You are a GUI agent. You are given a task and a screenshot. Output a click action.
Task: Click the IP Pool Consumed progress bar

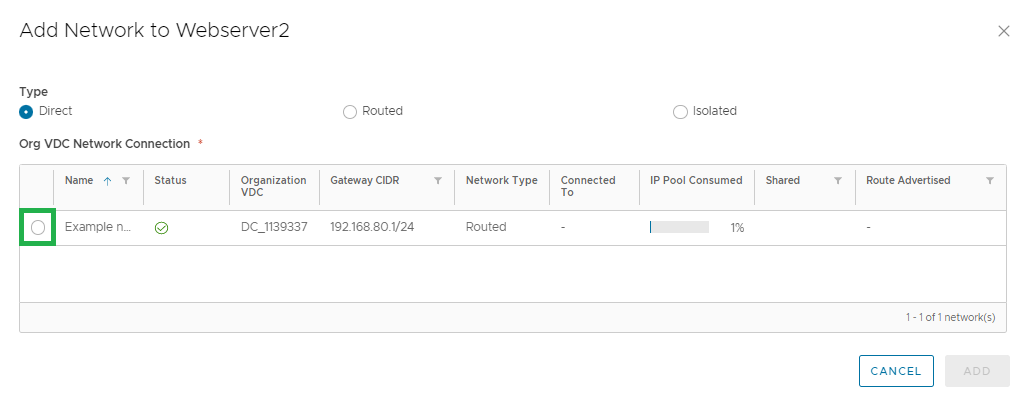679,227
